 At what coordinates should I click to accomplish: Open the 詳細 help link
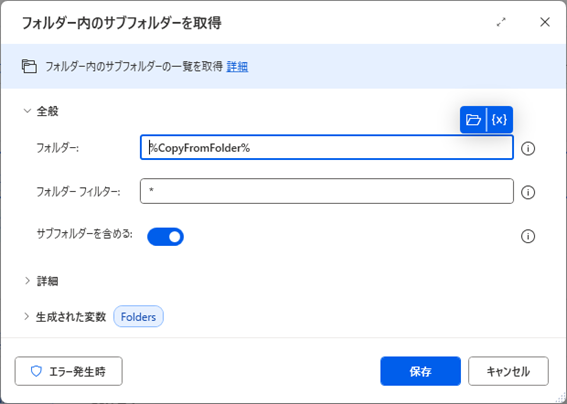(237, 67)
